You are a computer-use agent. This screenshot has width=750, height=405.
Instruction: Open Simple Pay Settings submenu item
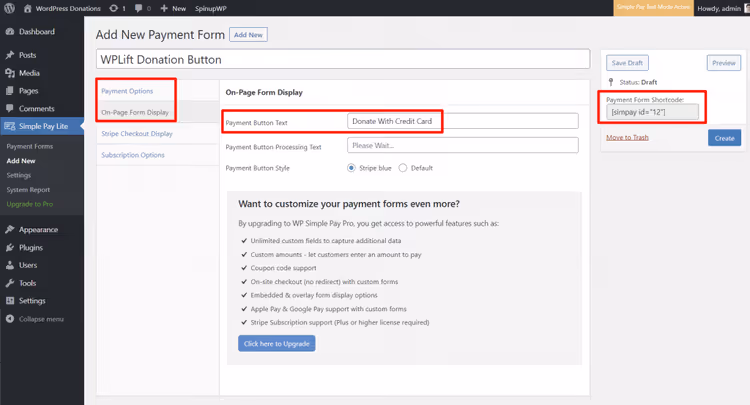click(19, 175)
